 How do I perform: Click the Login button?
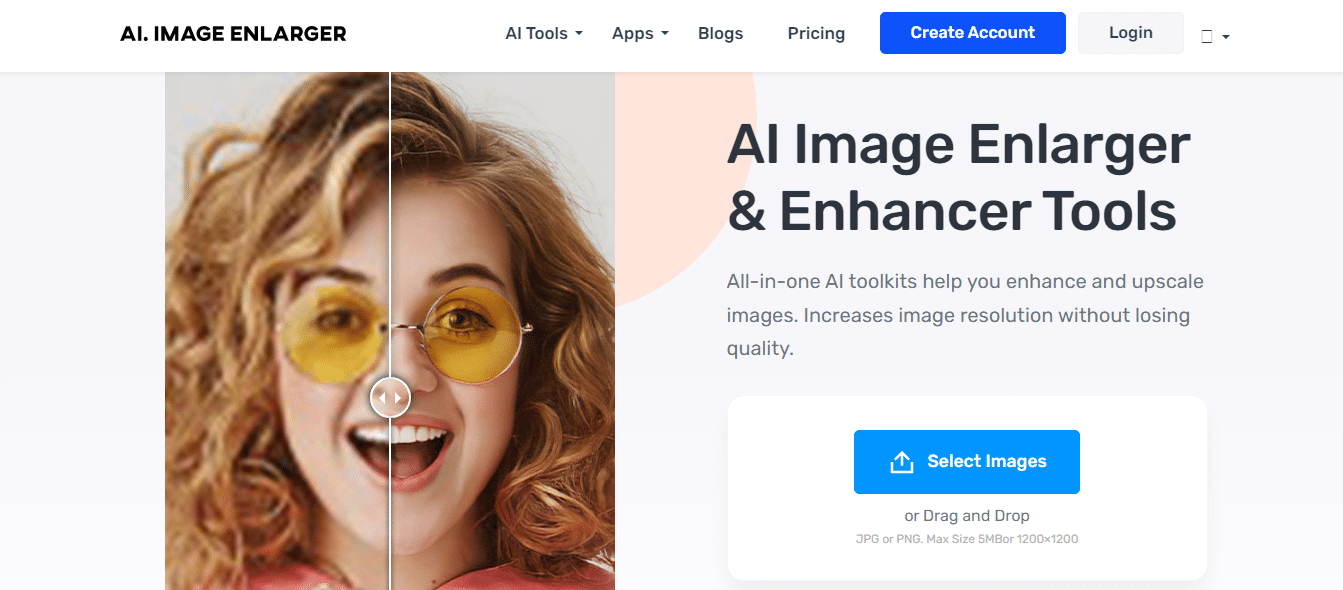click(1130, 33)
